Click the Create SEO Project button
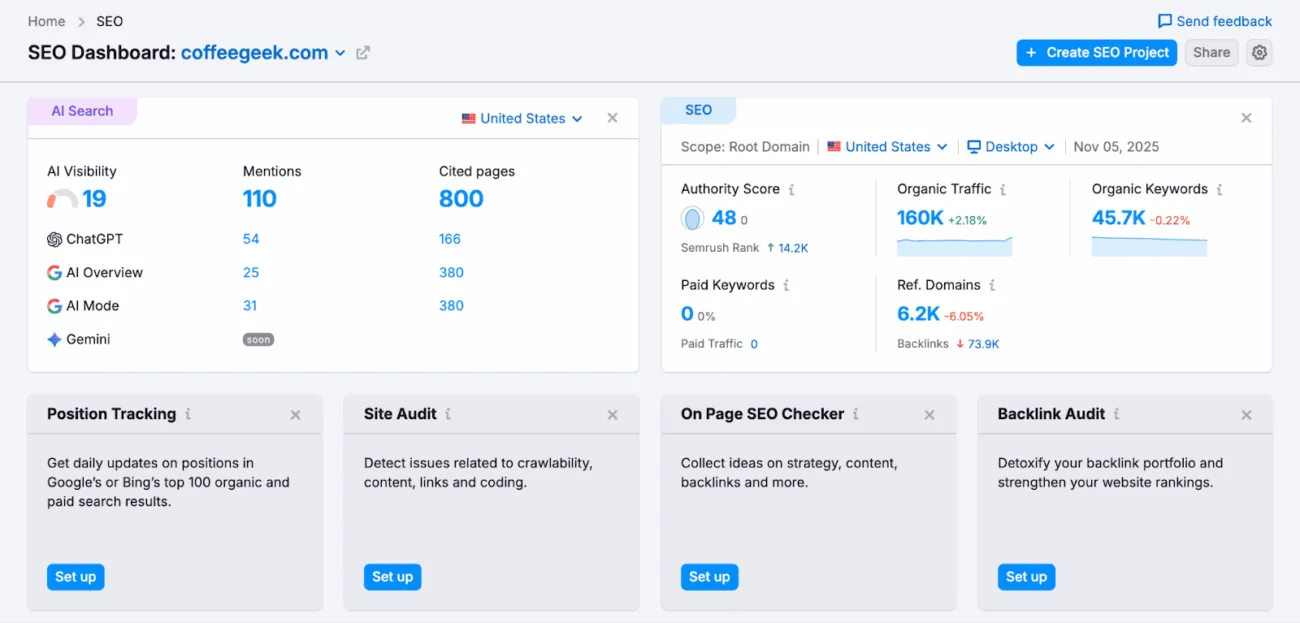The height and width of the screenshot is (623, 1300). coord(1096,53)
